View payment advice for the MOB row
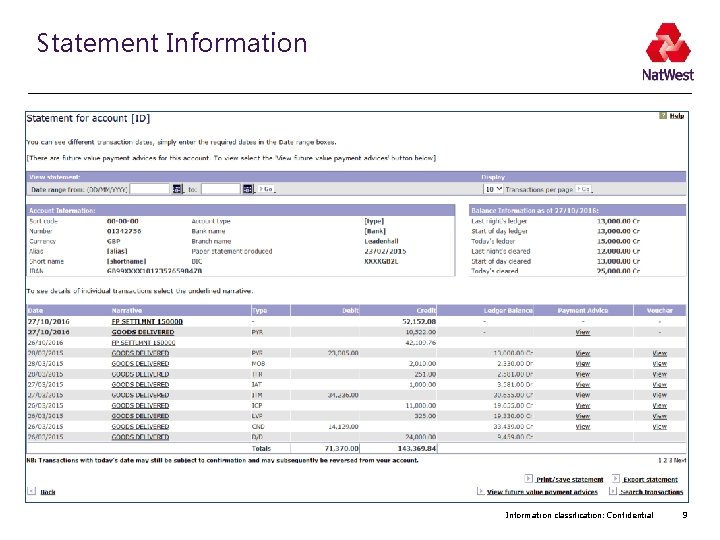The height and width of the screenshot is (540, 720). (x=583, y=364)
